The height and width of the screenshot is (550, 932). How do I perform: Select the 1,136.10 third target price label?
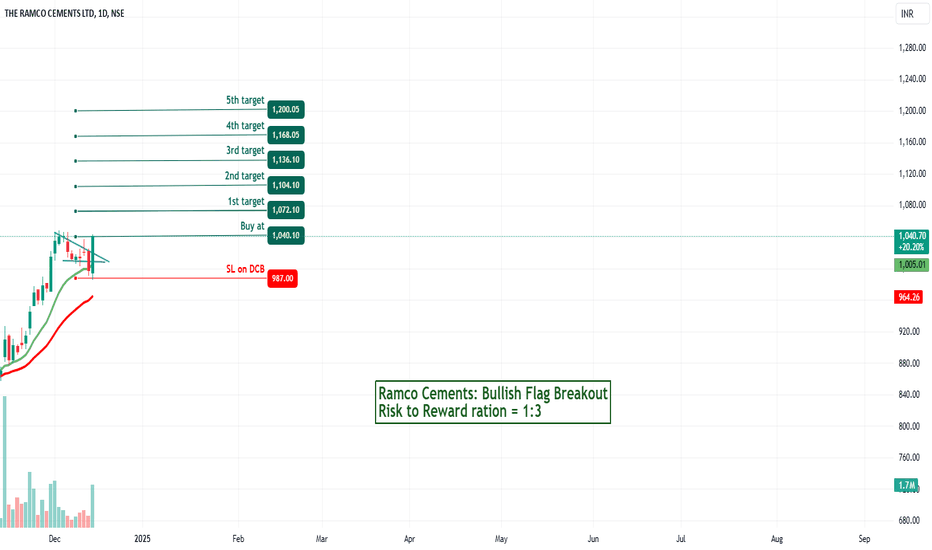(x=286, y=160)
